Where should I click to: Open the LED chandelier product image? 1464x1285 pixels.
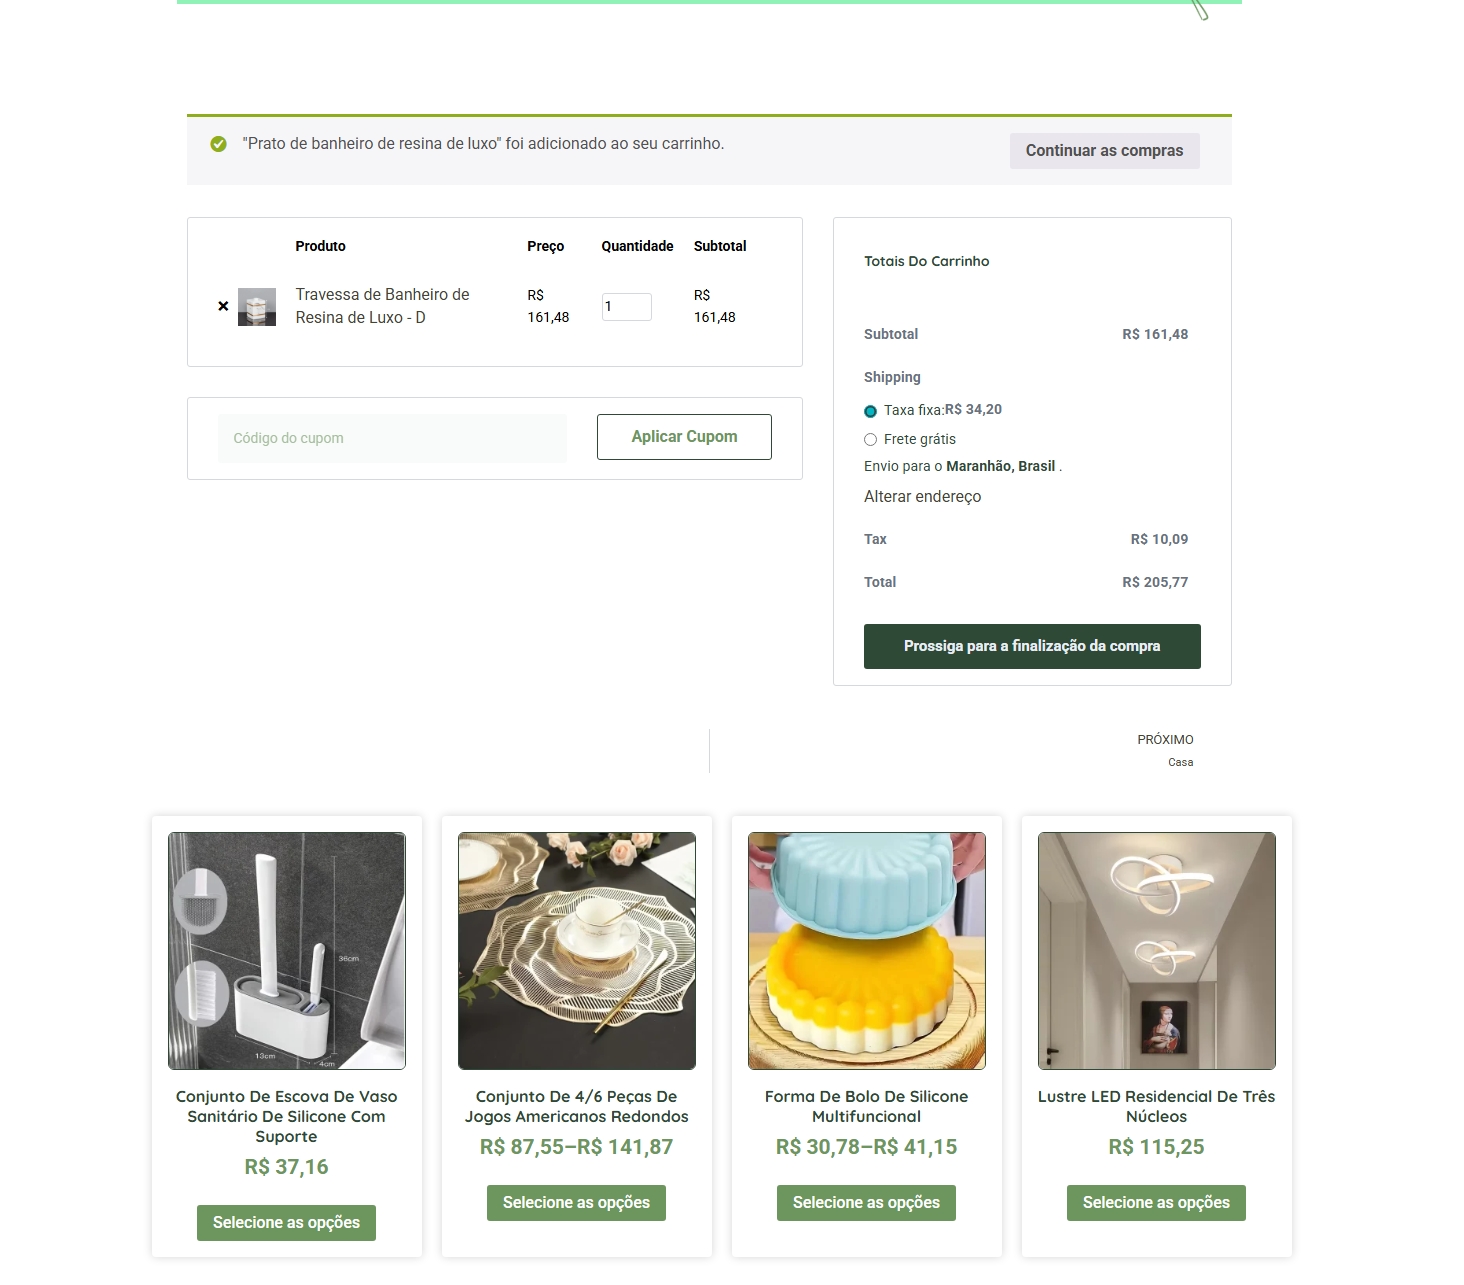pos(1157,951)
